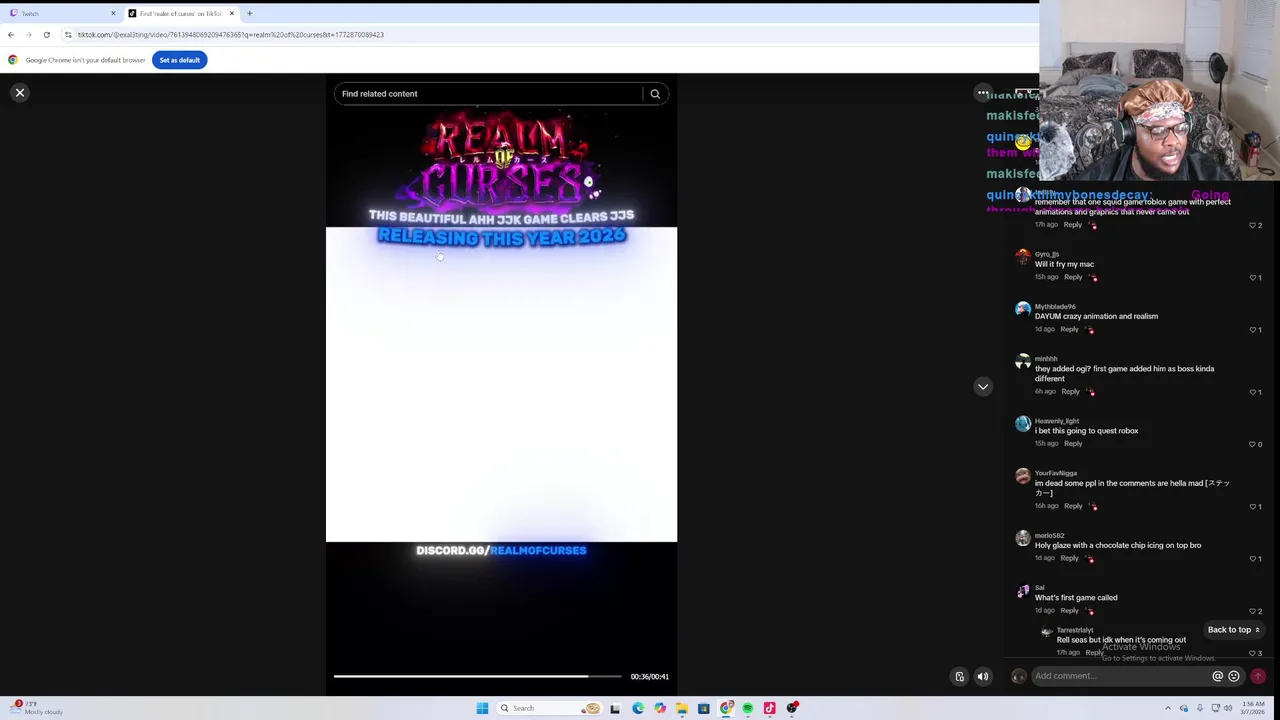Like minhhh's 'they added ogi?' comment
This screenshot has height=720, width=1280.
click(x=1254, y=392)
